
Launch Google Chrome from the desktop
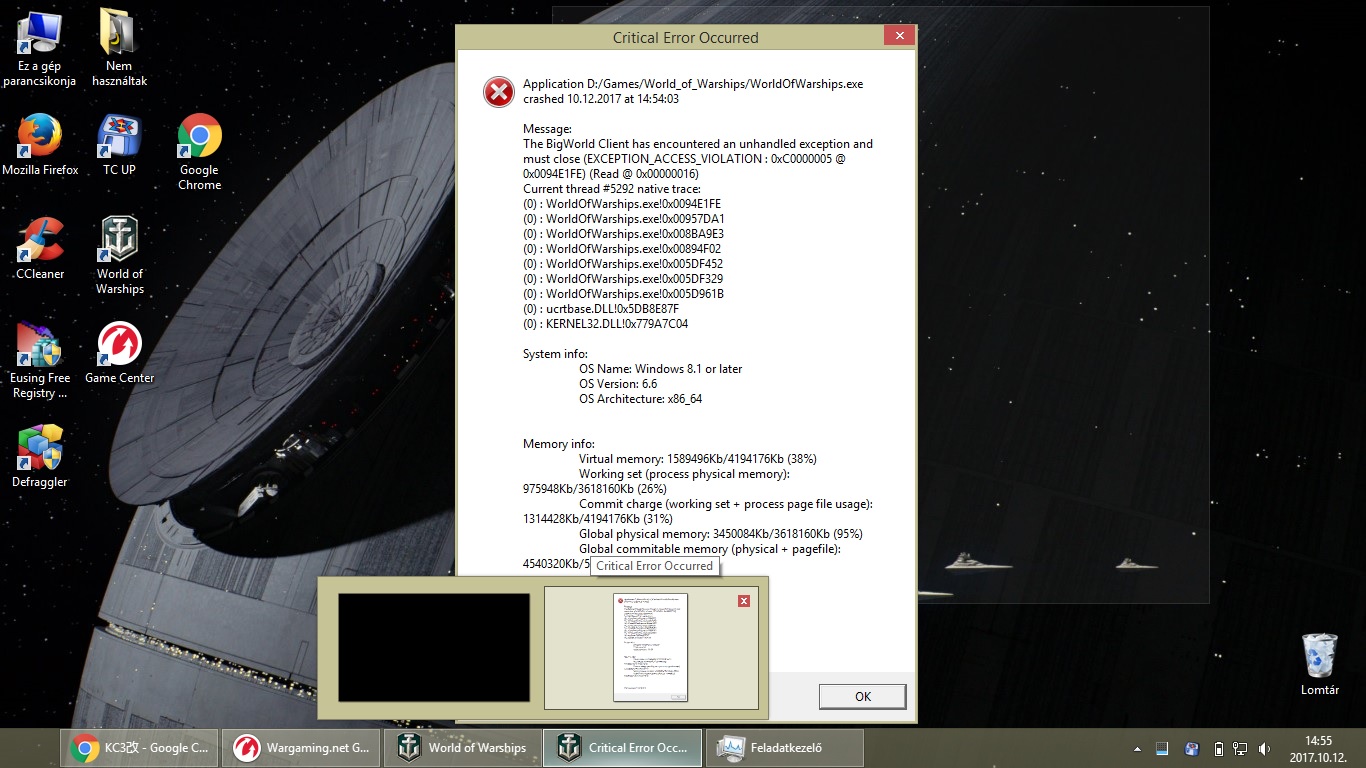[200, 152]
